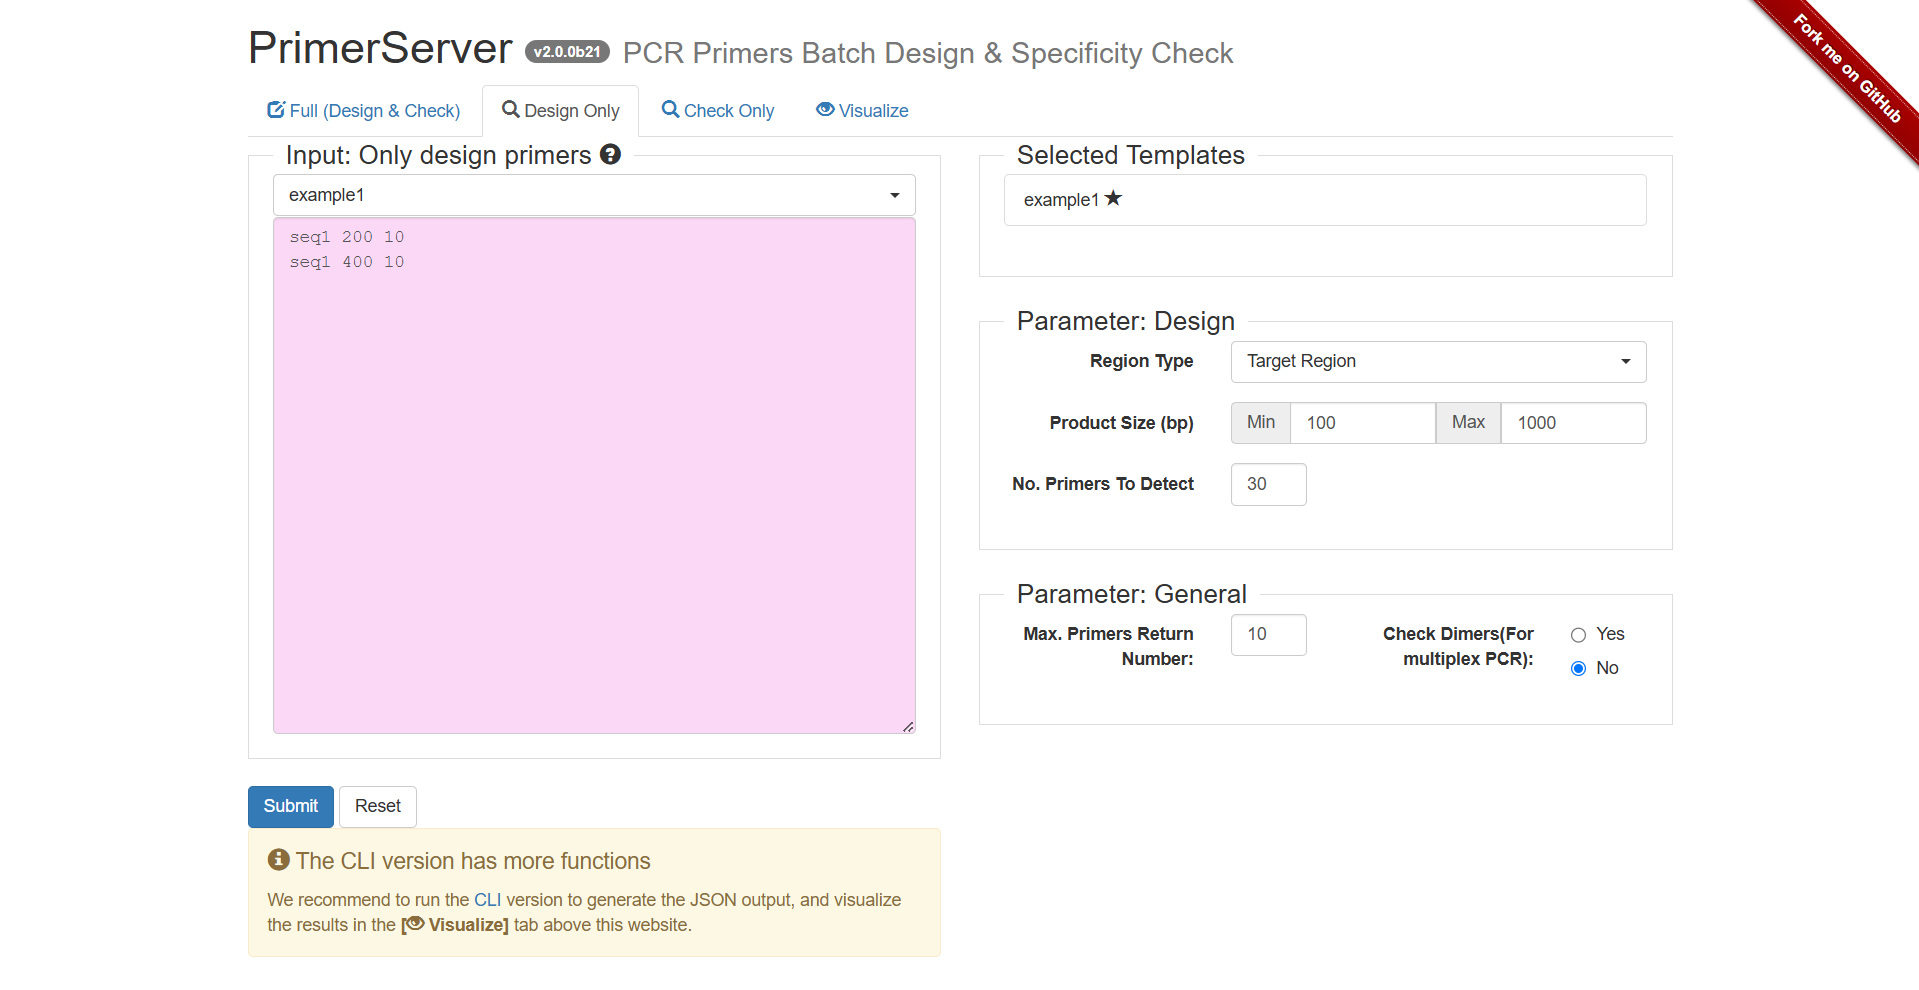Open the help tooltip next to Input heading

(611, 155)
